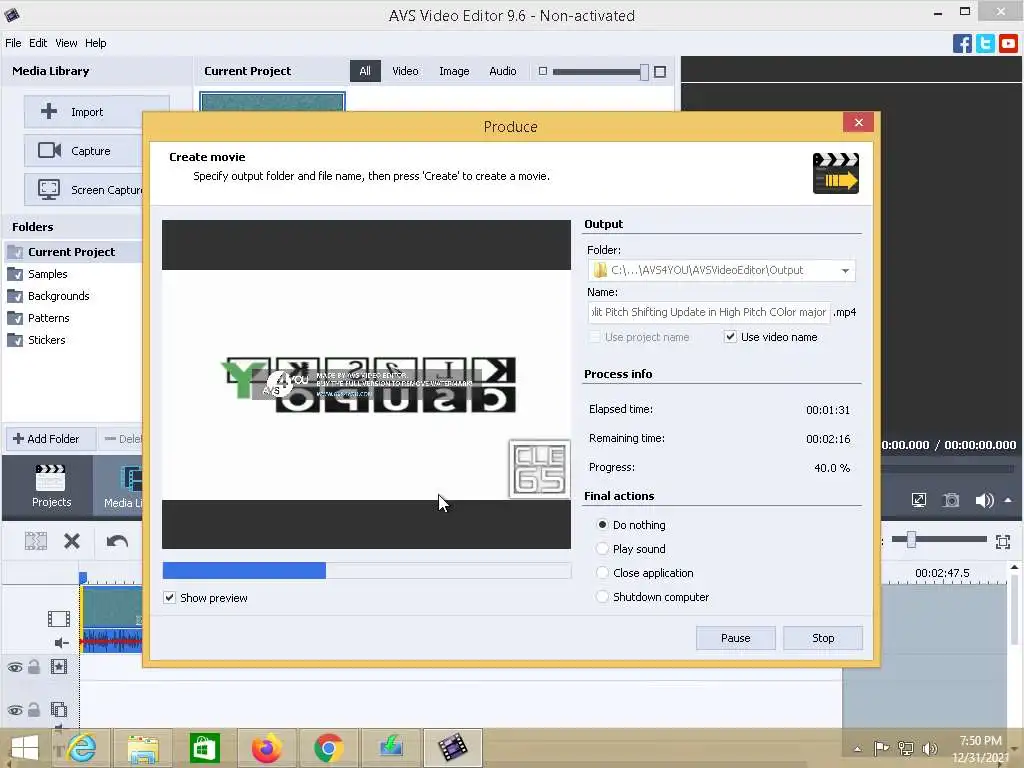Adjust the timeline zoom slider
This screenshot has height=768, width=1024.
click(911, 539)
